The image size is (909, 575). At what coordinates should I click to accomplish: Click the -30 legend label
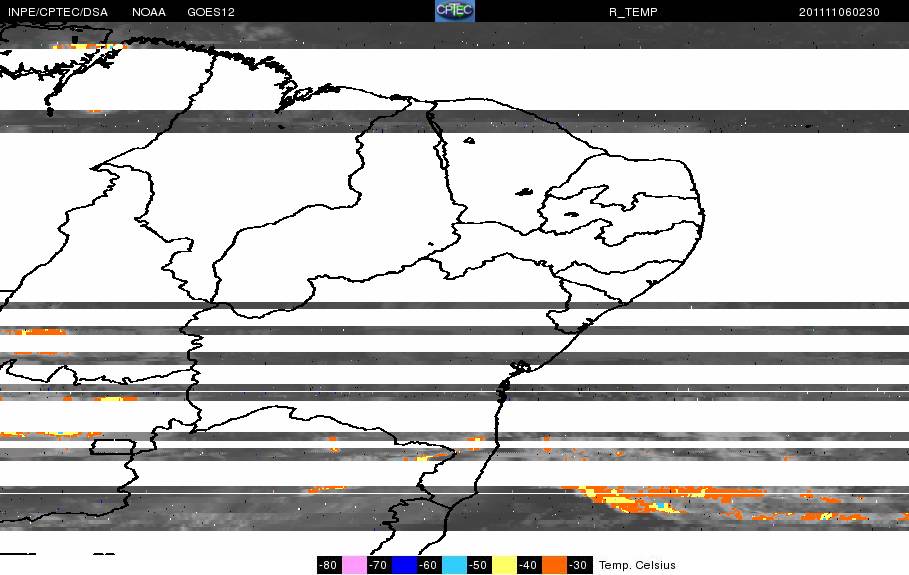579,565
